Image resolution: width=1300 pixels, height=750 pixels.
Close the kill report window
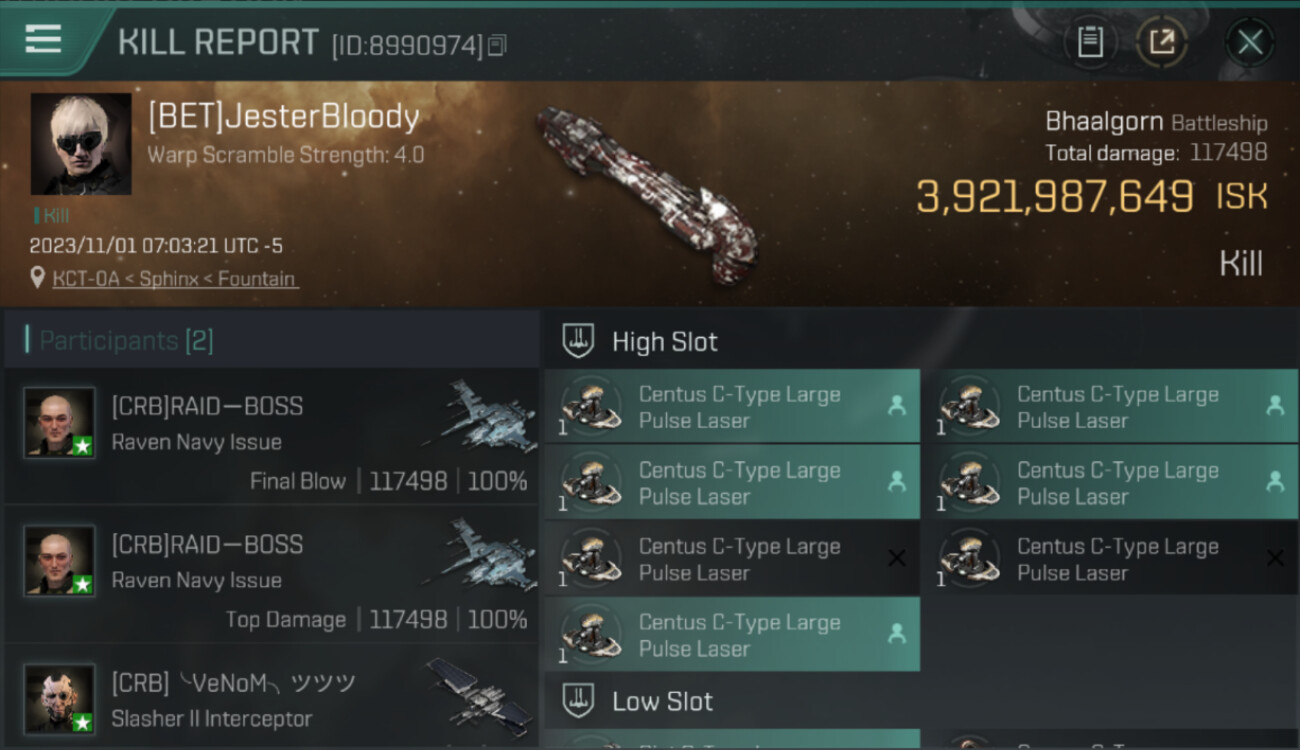coord(1249,42)
